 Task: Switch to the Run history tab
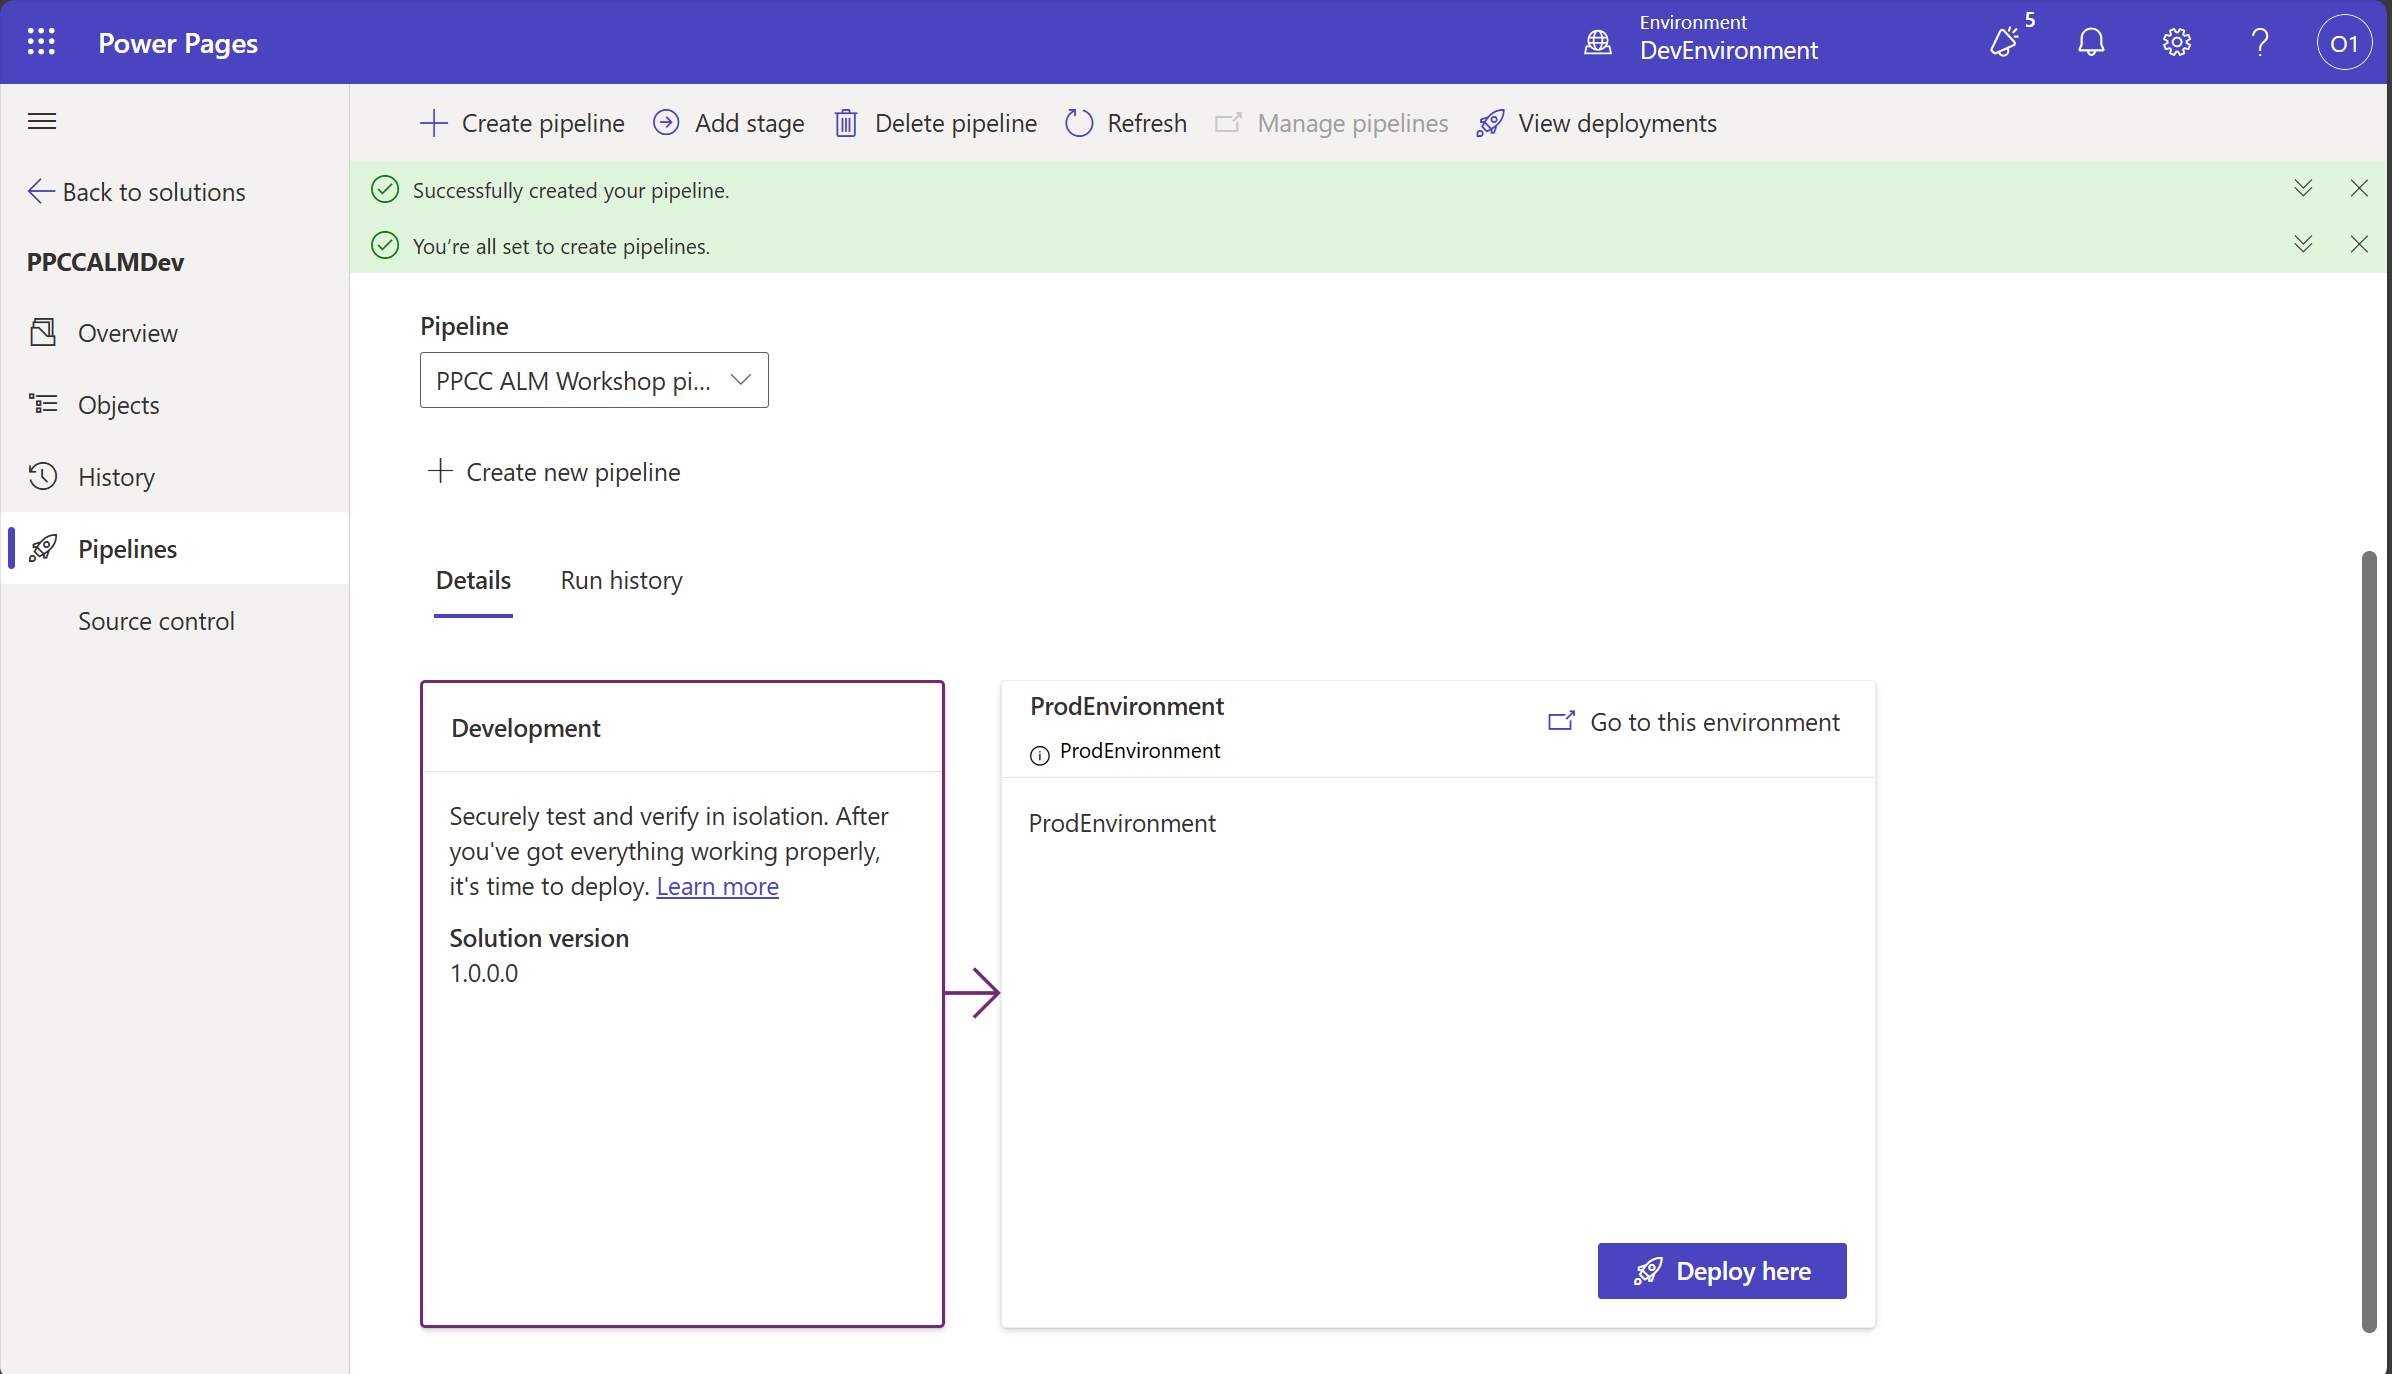621,581
